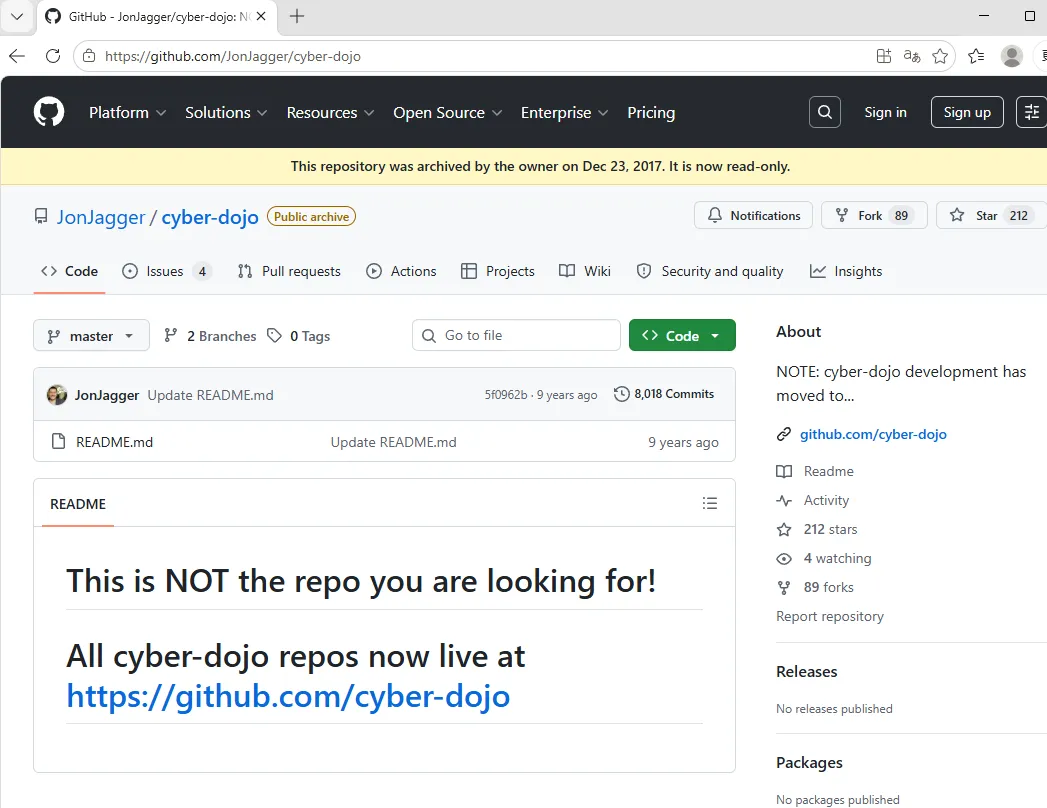Click the link chain icon in About
This screenshot has height=808, width=1047.
[784, 435]
